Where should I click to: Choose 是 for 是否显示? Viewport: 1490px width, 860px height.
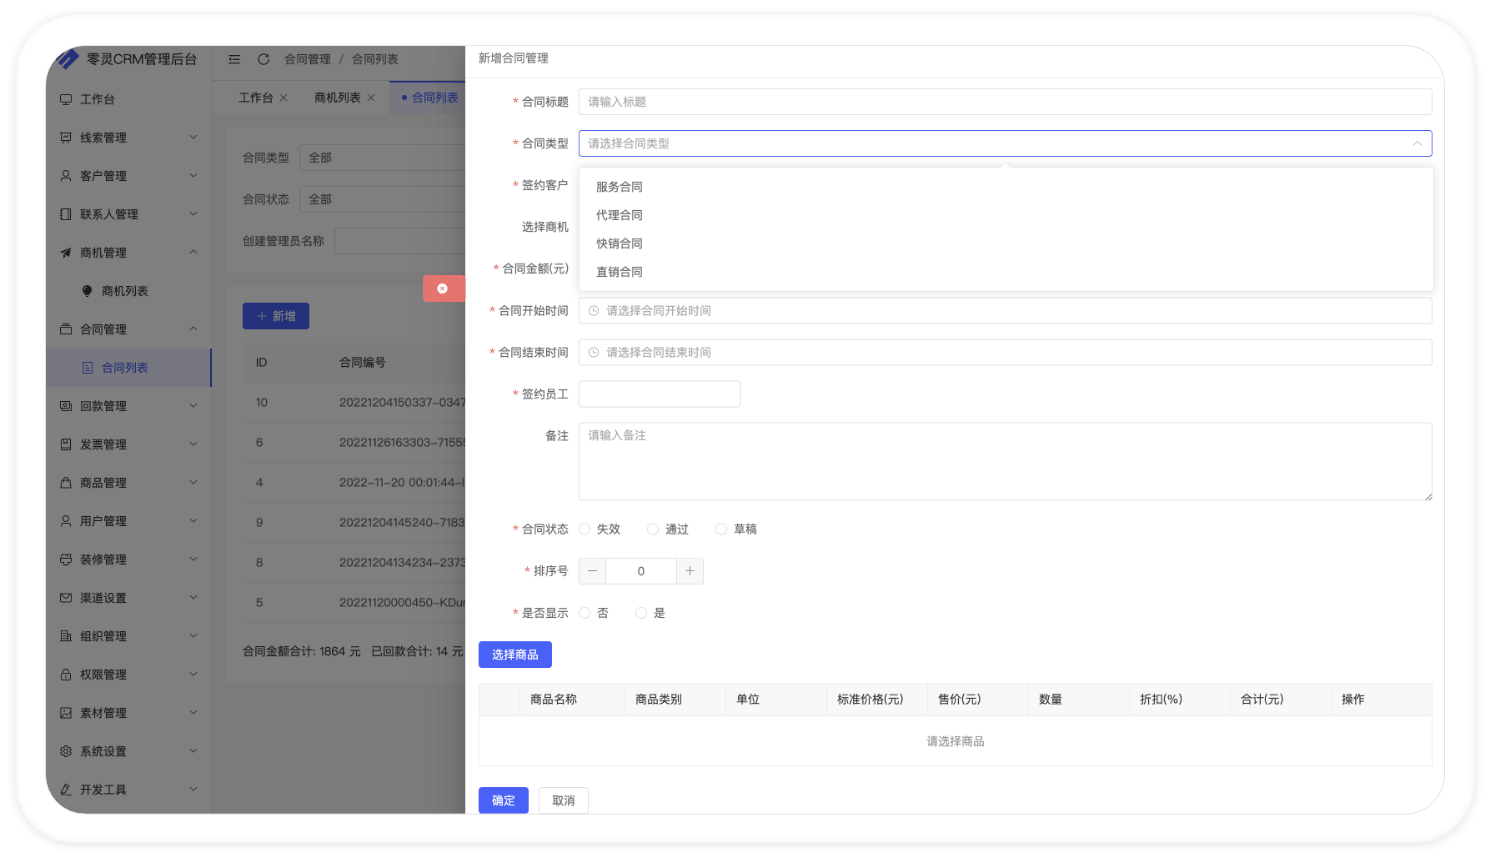(641, 613)
